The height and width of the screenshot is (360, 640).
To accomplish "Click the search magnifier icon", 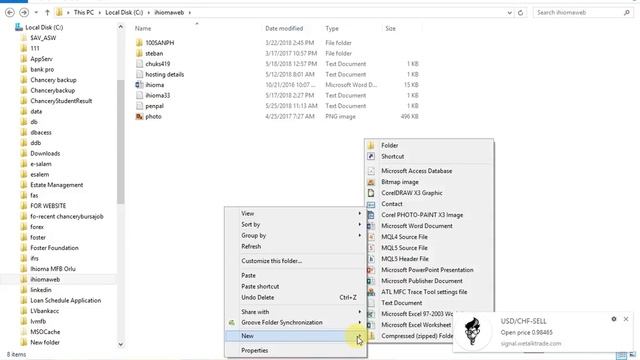I will pos(627,13).
